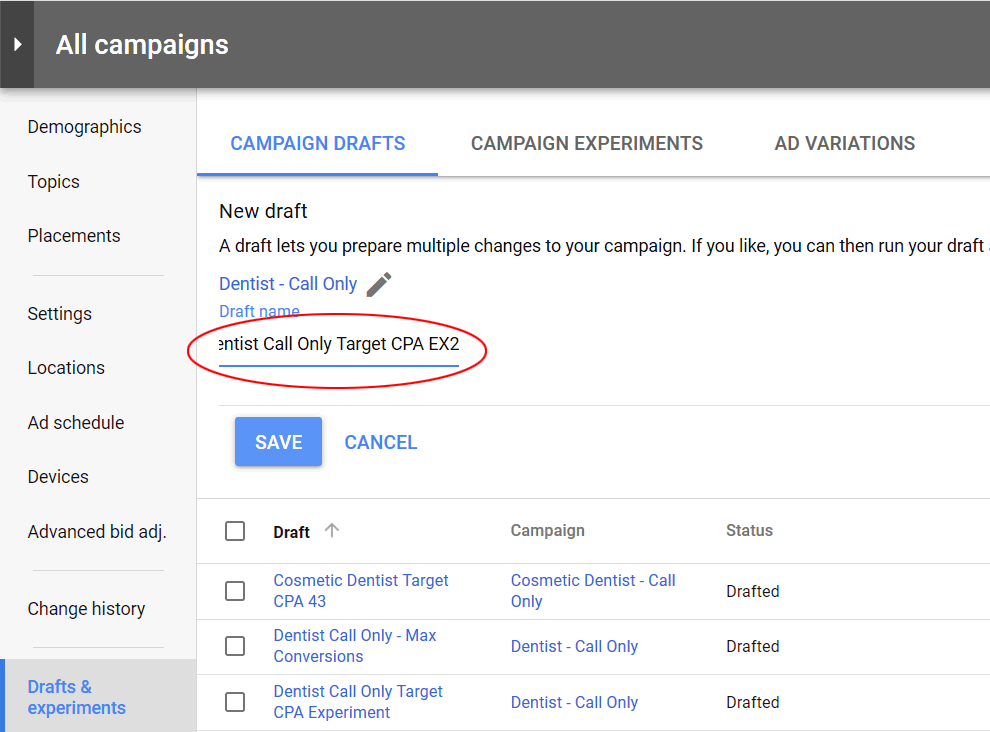Cancel the new draft
Viewport: 990px width, 732px height.
pyautogui.click(x=381, y=442)
